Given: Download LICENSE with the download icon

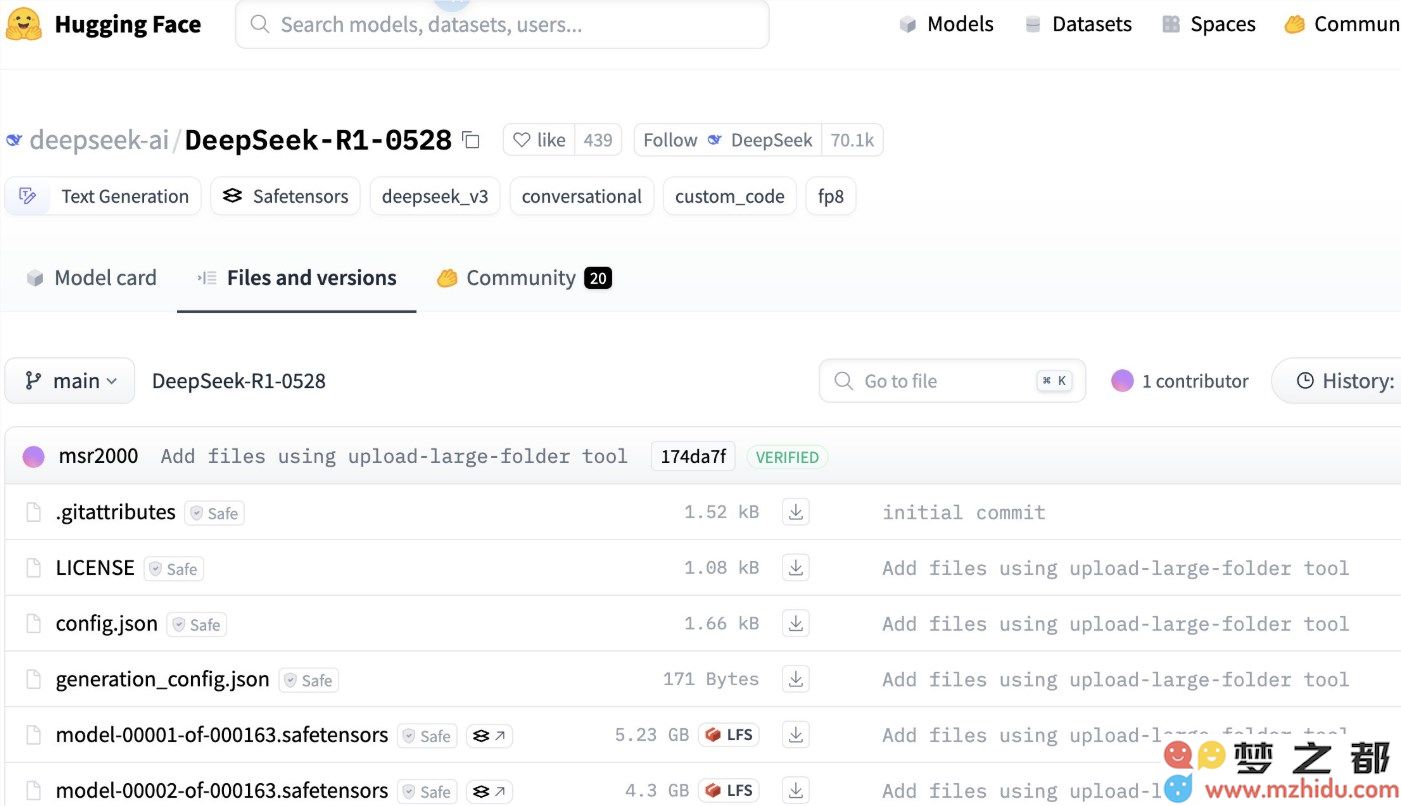Looking at the screenshot, I should click(x=796, y=568).
